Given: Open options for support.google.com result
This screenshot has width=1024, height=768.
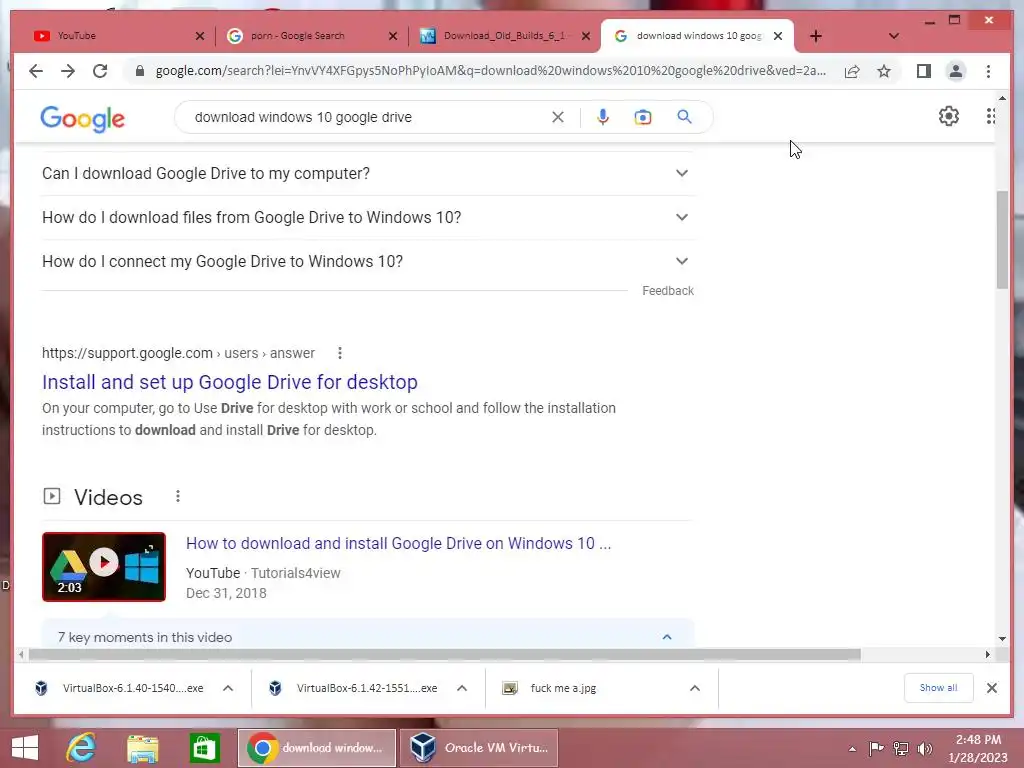Looking at the screenshot, I should point(340,353).
